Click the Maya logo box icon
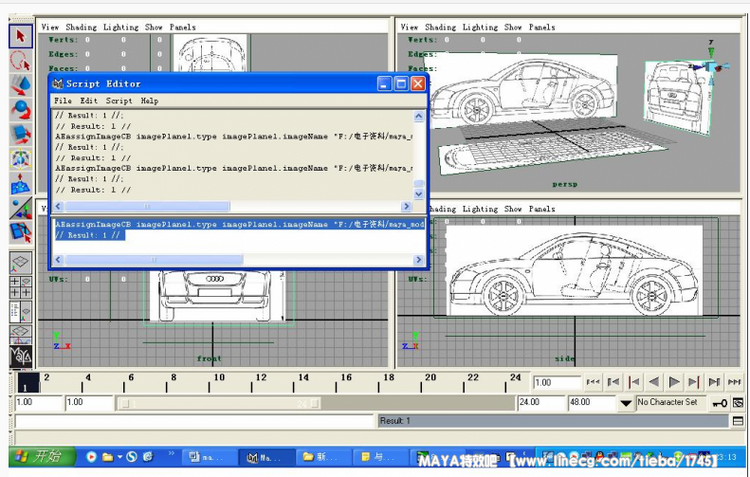750x477 pixels. pos(21,356)
